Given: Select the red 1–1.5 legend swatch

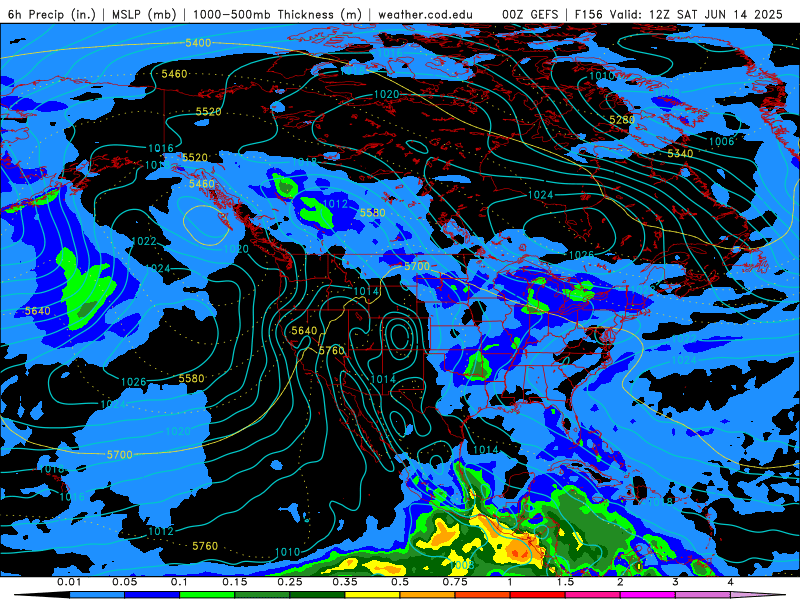Looking at the screenshot, I should 537,595.
